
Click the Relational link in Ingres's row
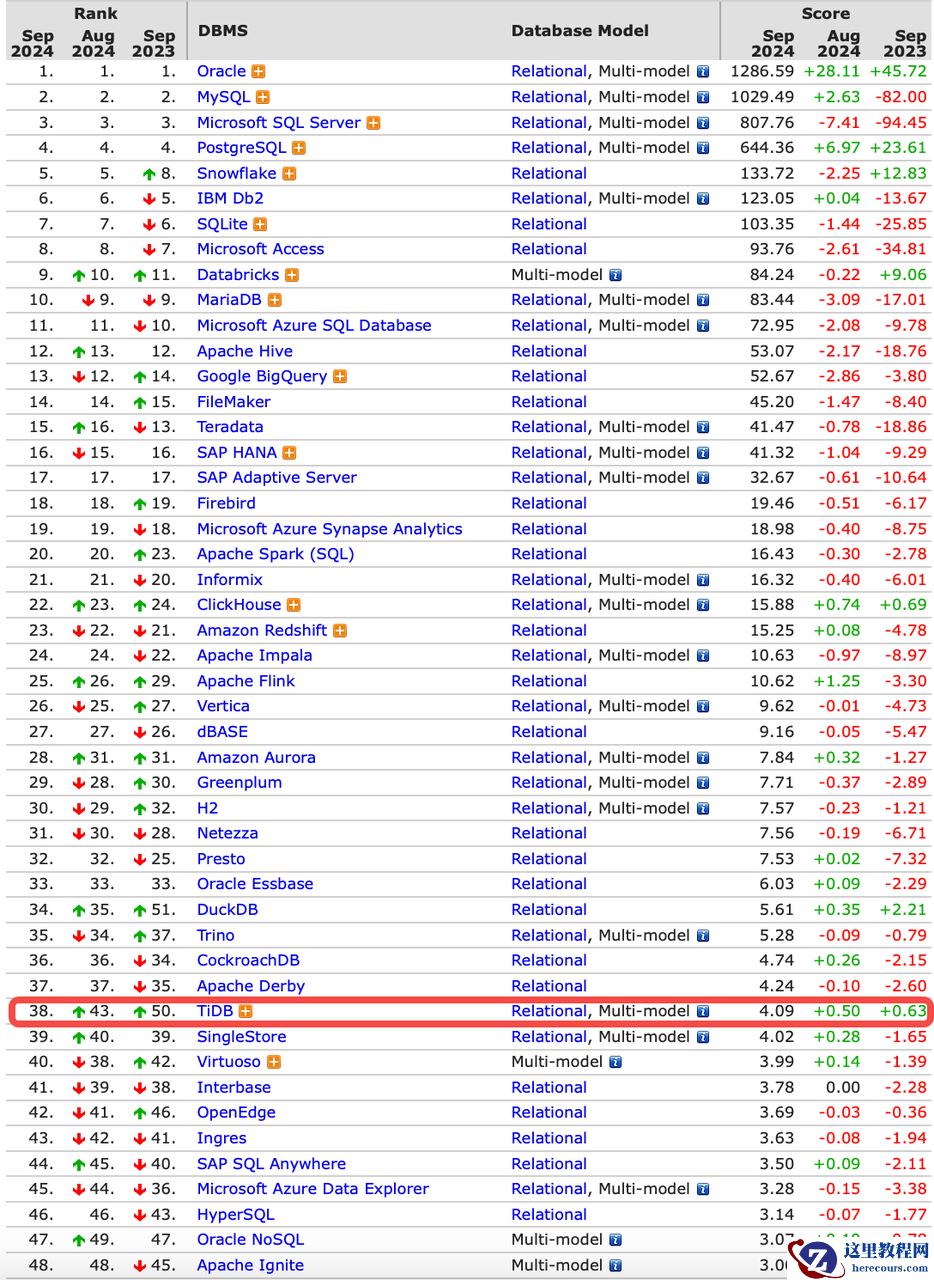click(x=549, y=1138)
